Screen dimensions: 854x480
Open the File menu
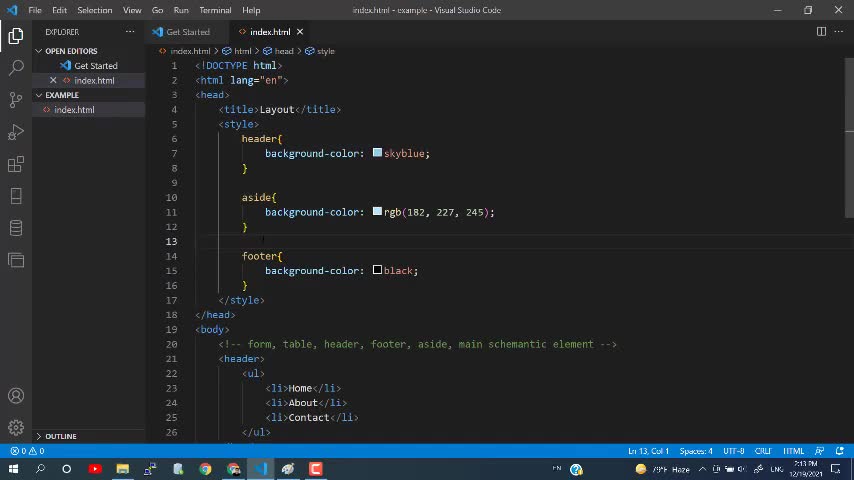click(x=35, y=10)
